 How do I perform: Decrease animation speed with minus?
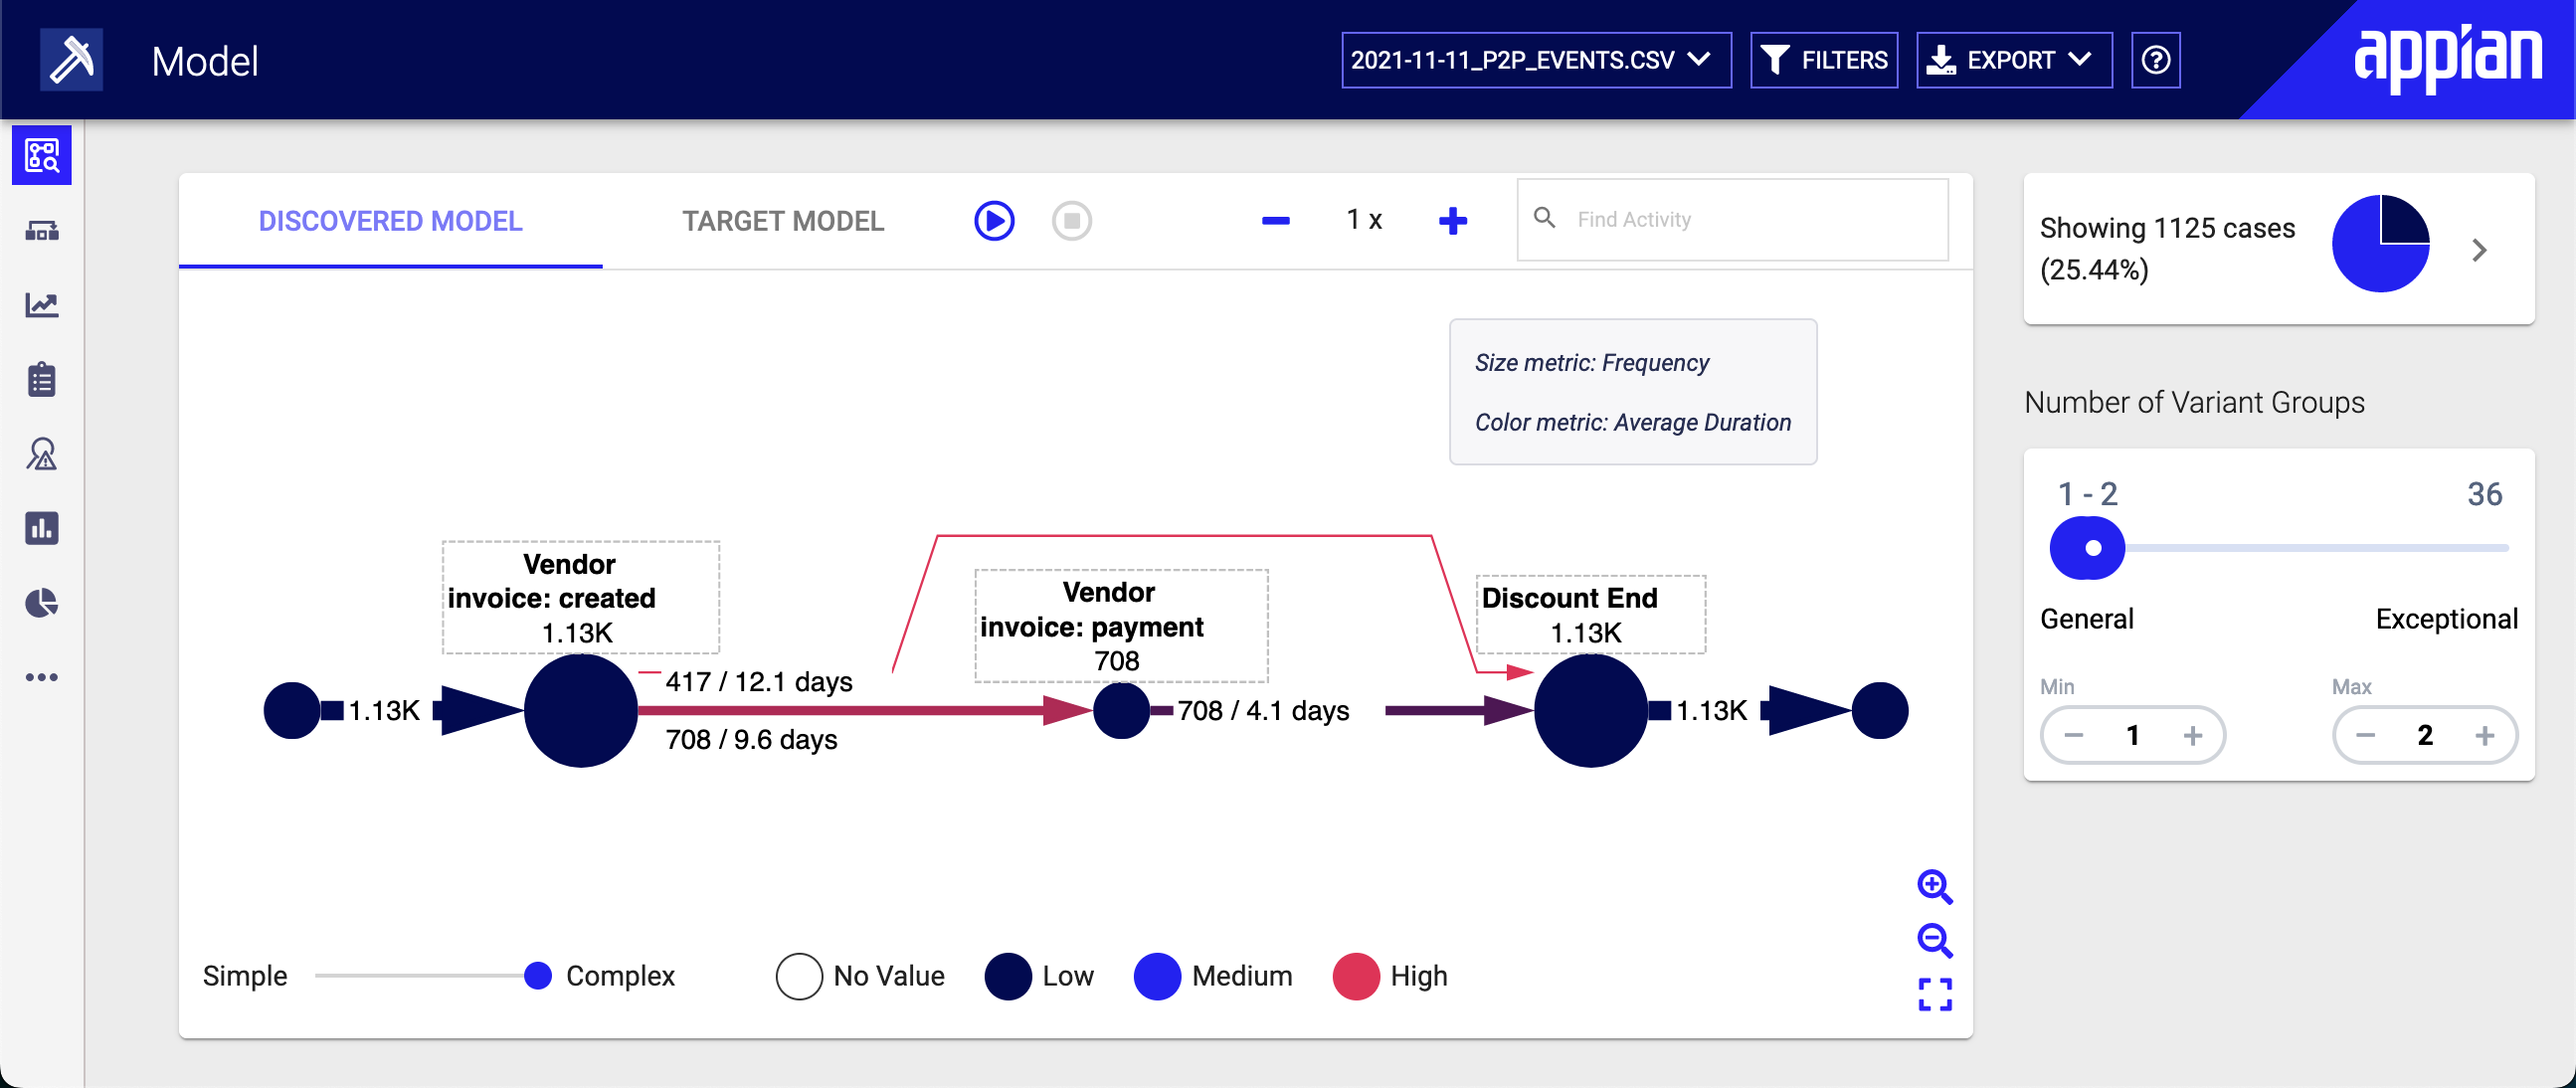(1275, 220)
